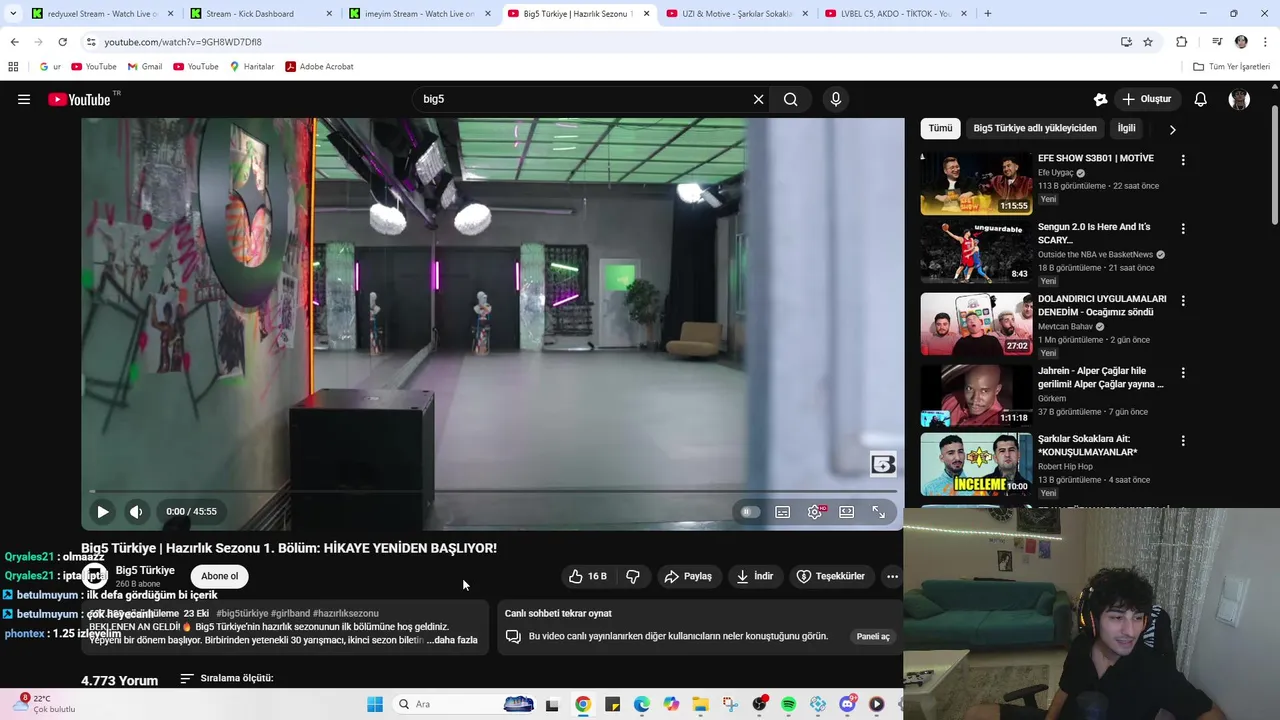
Task: Open Tüm Yer İşaretleri bookmarks folder
Action: click(1232, 67)
